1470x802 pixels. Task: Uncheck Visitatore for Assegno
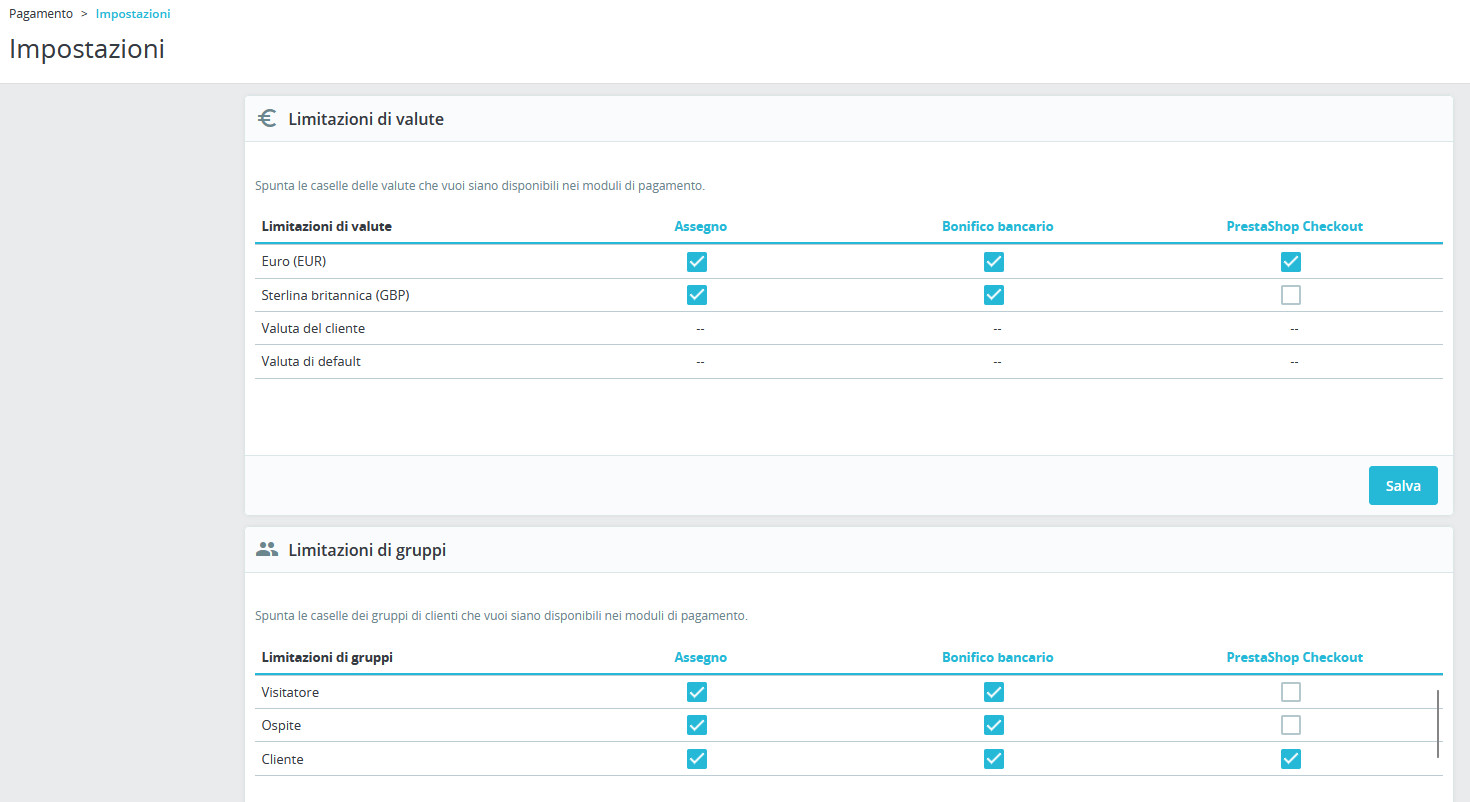coord(697,692)
